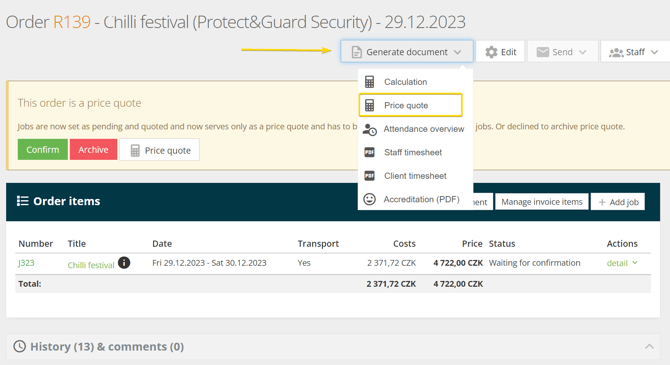The width and height of the screenshot is (670, 365).
Task: Collapse the History & comments section
Action: pos(649,346)
